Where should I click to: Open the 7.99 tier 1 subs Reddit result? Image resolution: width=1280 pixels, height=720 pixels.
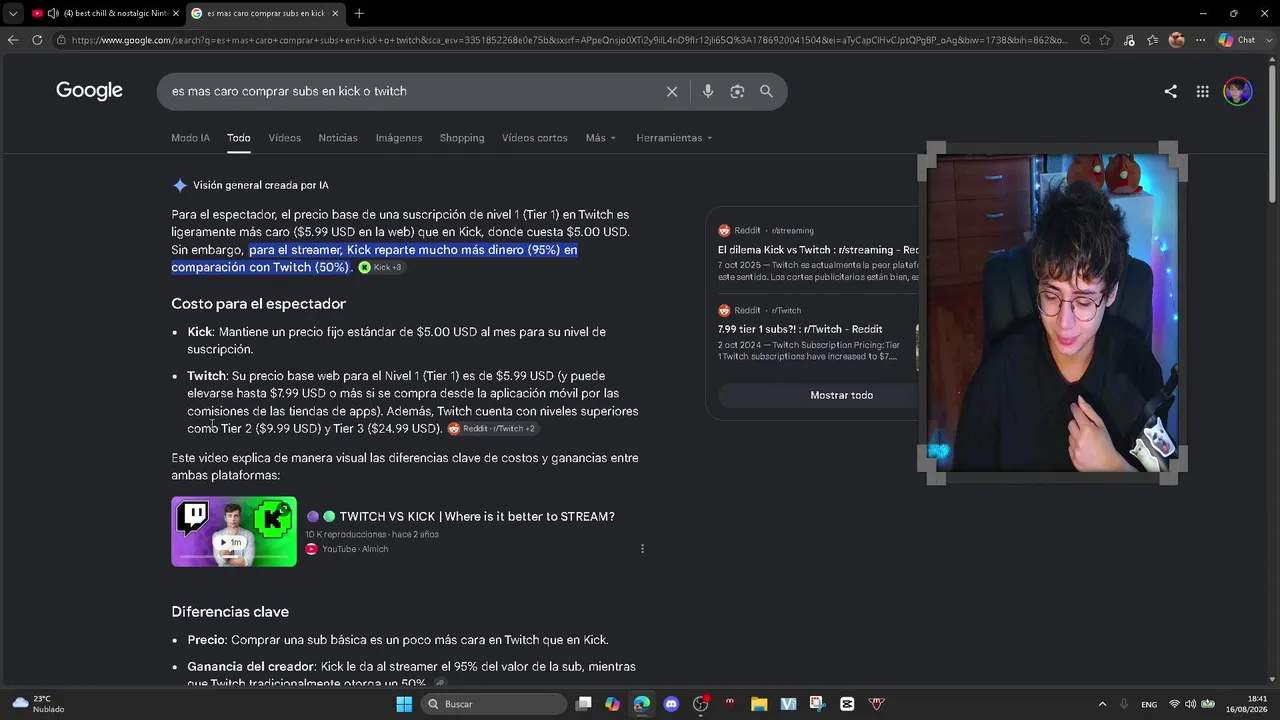click(x=800, y=329)
